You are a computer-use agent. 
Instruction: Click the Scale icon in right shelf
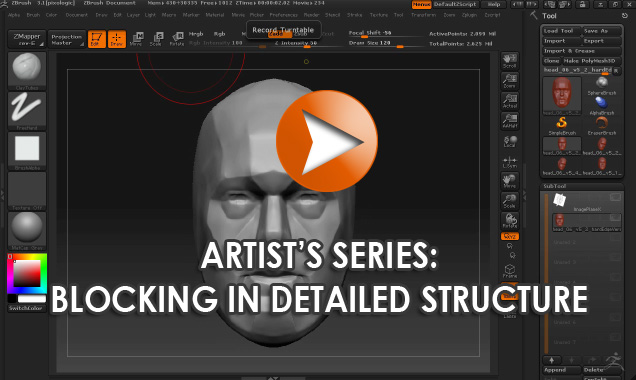click(510, 201)
